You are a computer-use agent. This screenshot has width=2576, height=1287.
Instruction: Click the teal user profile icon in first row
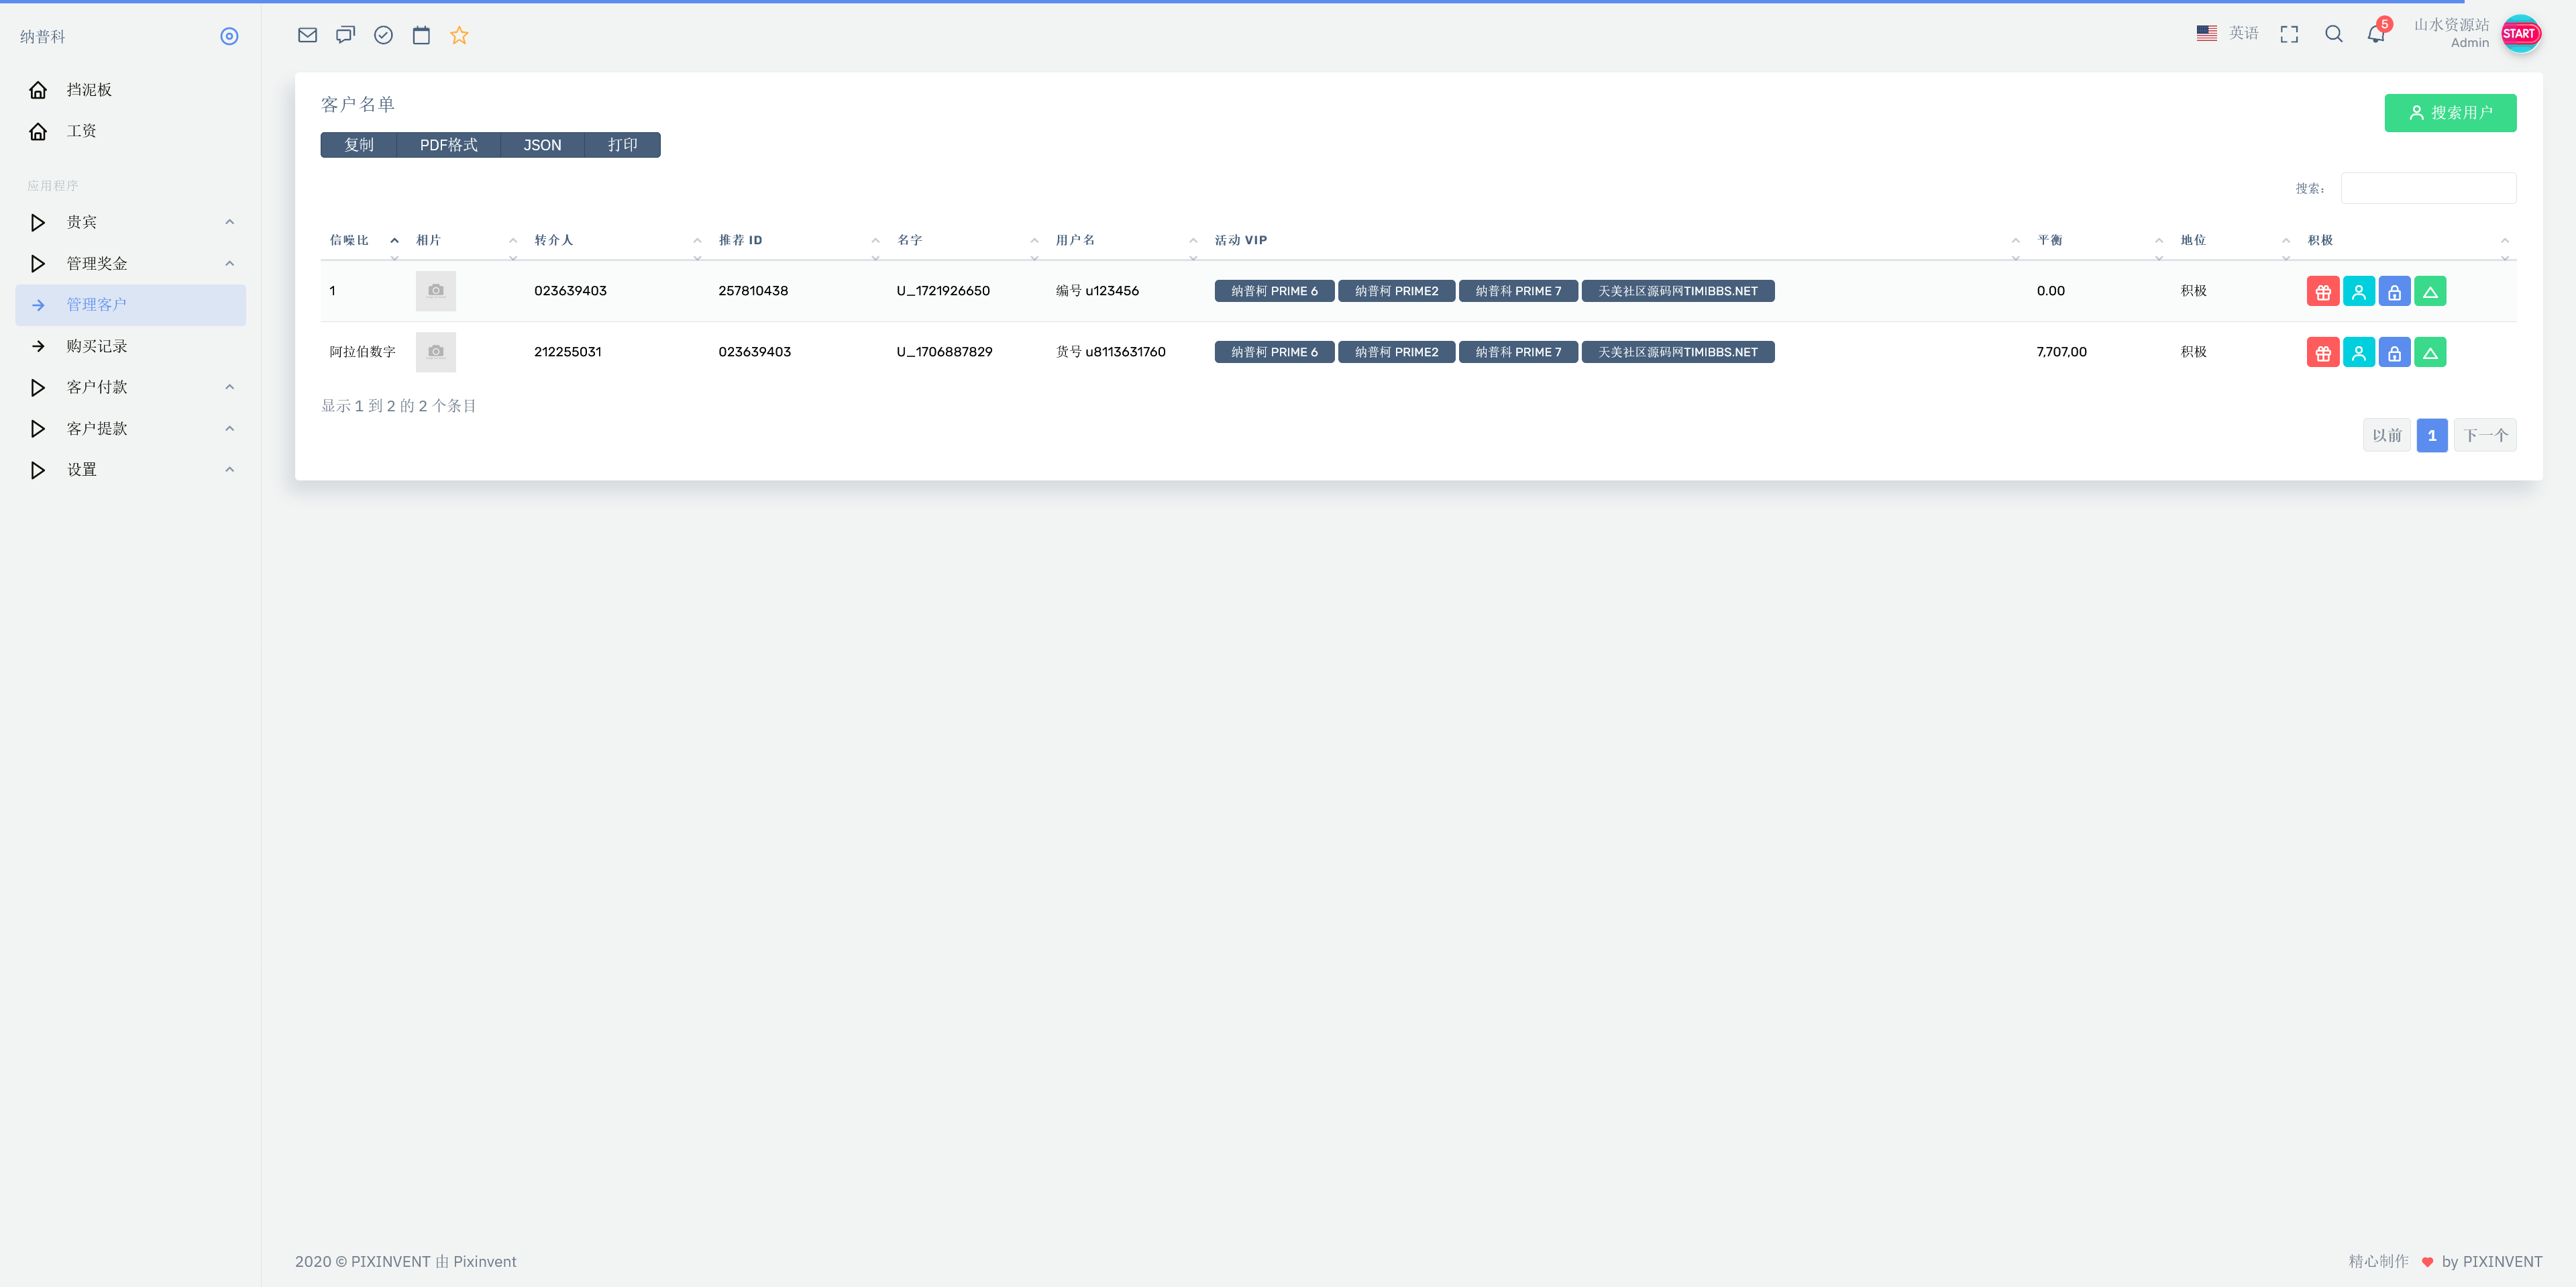tap(2358, 290)
